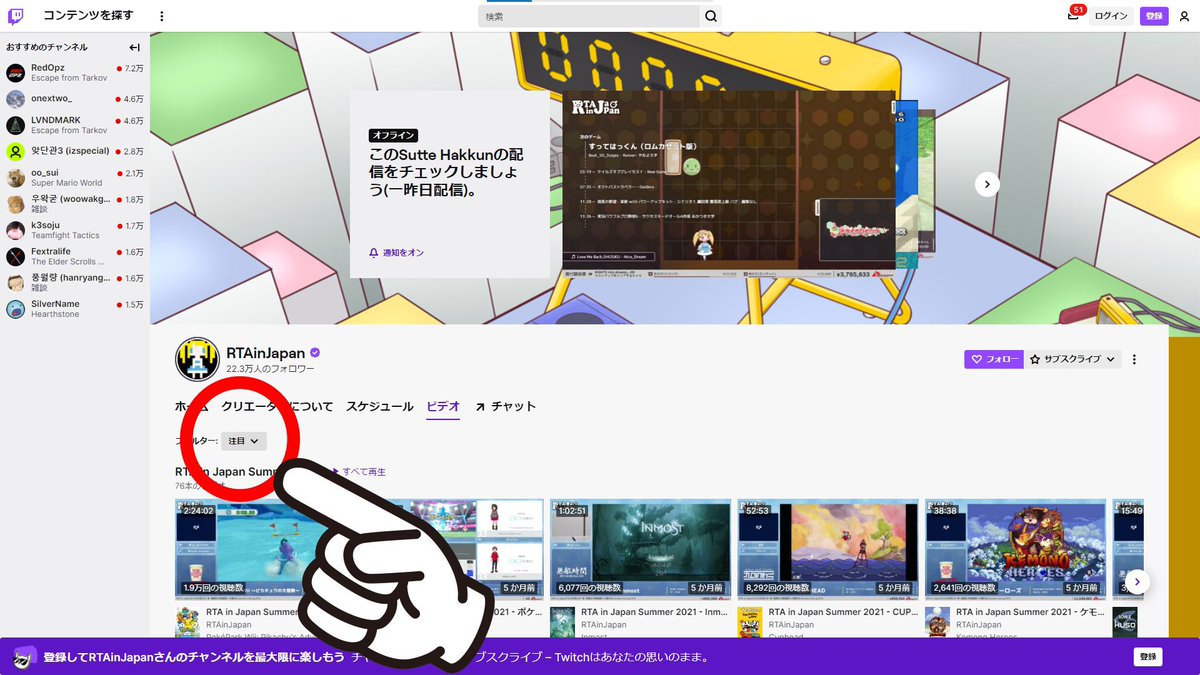Click the 登録 button in bottom banner
The image size is (1200, 675).
[1148, 657]
